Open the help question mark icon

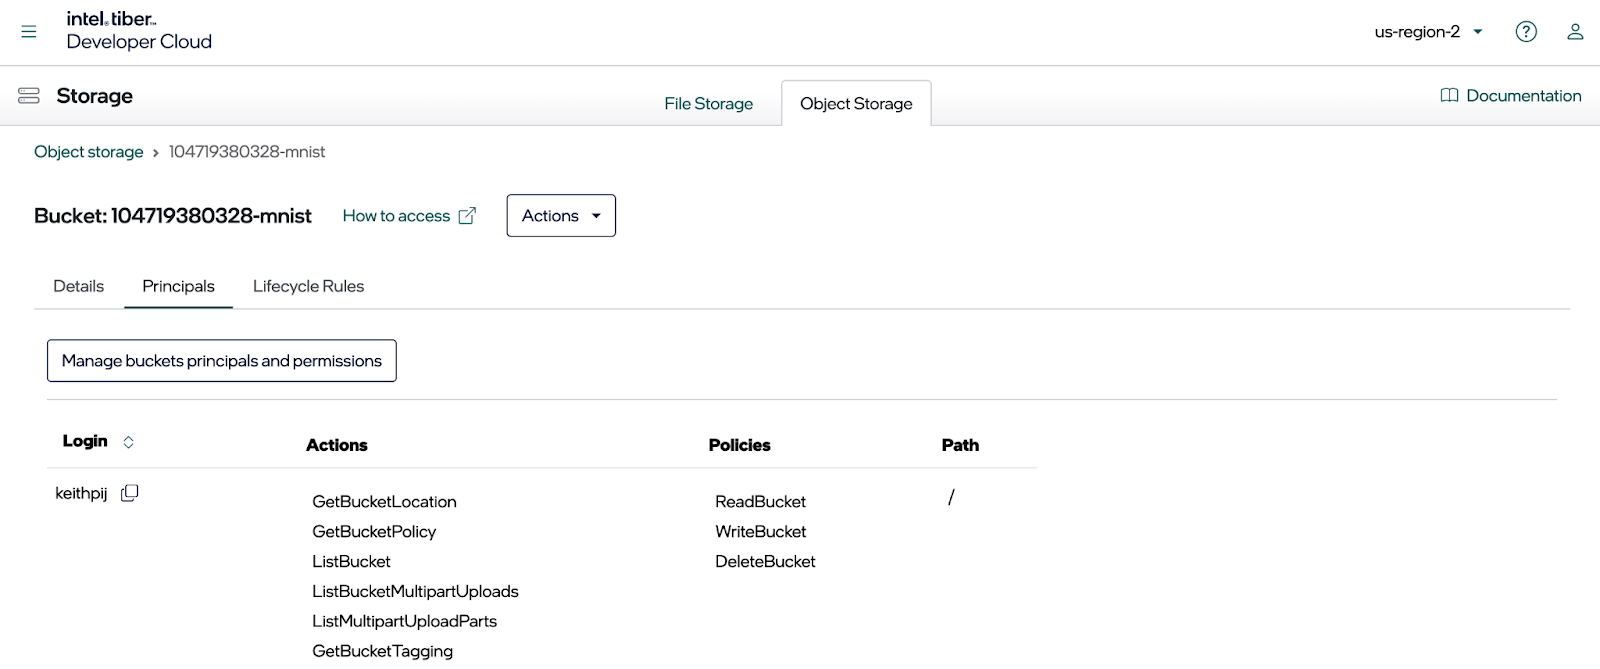(x=1525, y=32)
